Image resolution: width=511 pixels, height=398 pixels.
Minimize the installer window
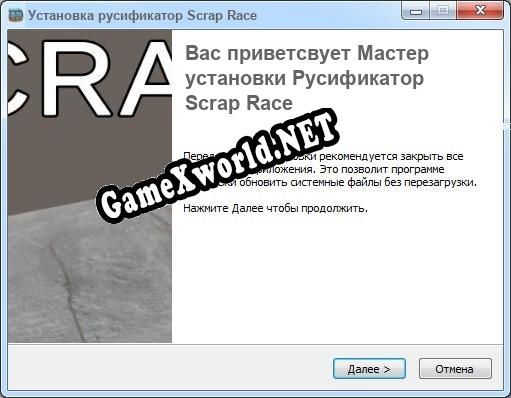pyautogui.click(x=415, y=12)
